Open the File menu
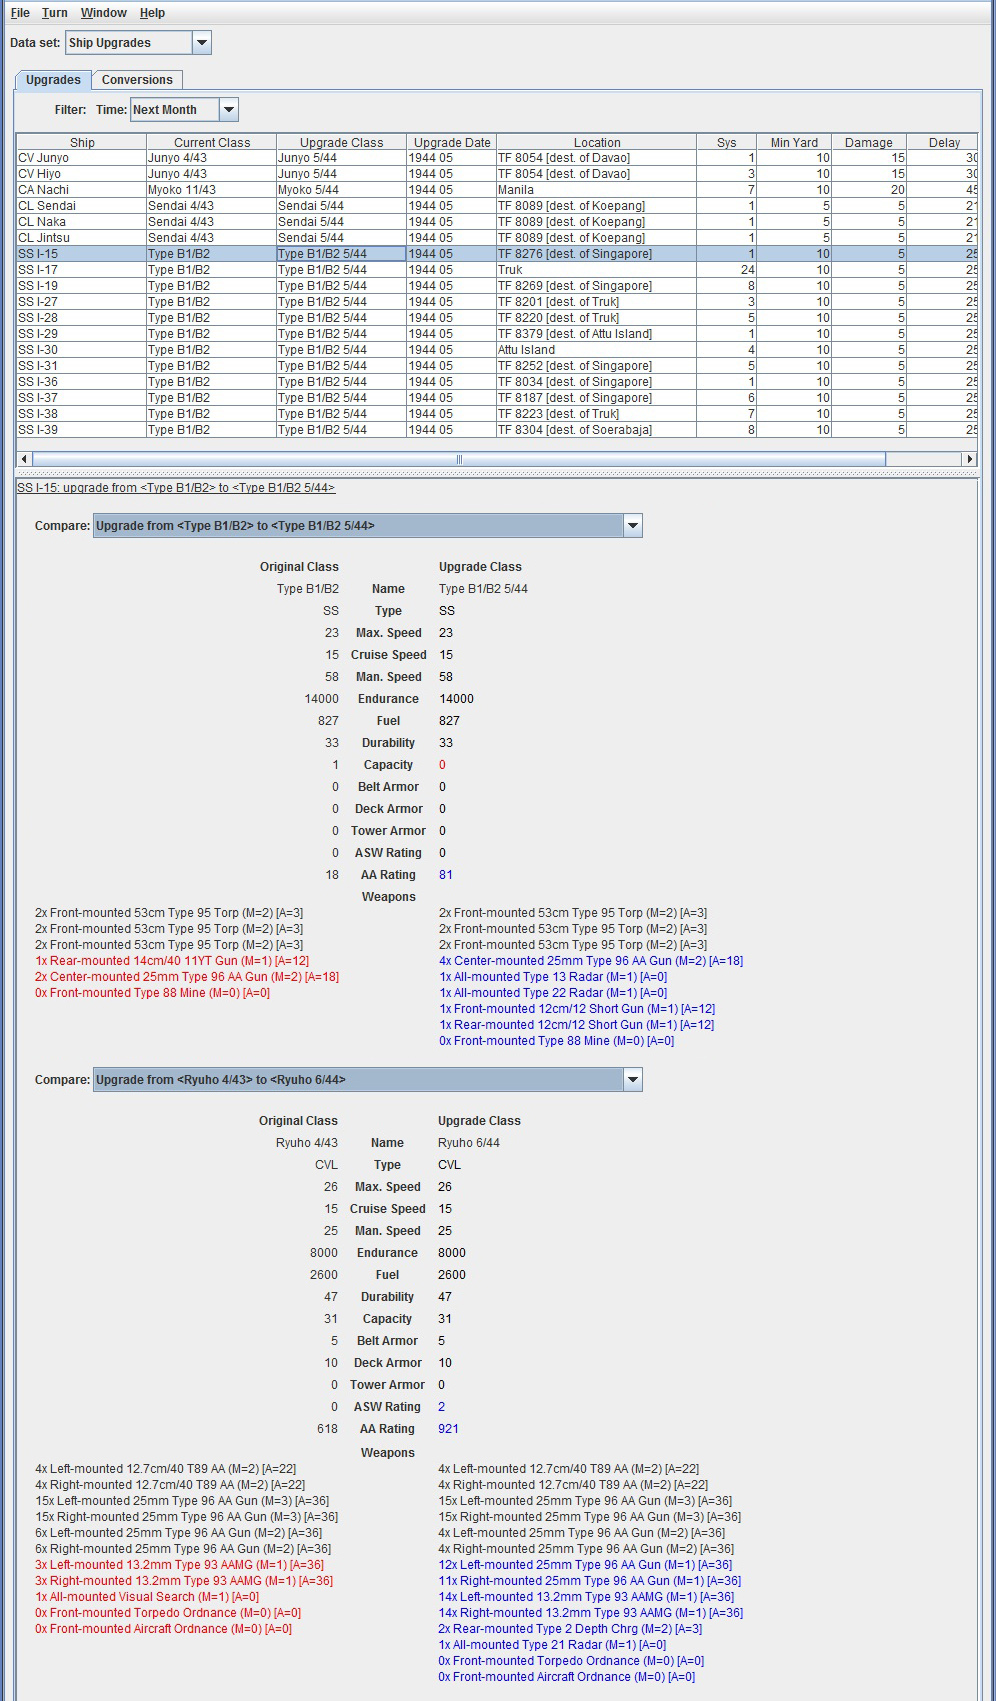 [20, 13]
